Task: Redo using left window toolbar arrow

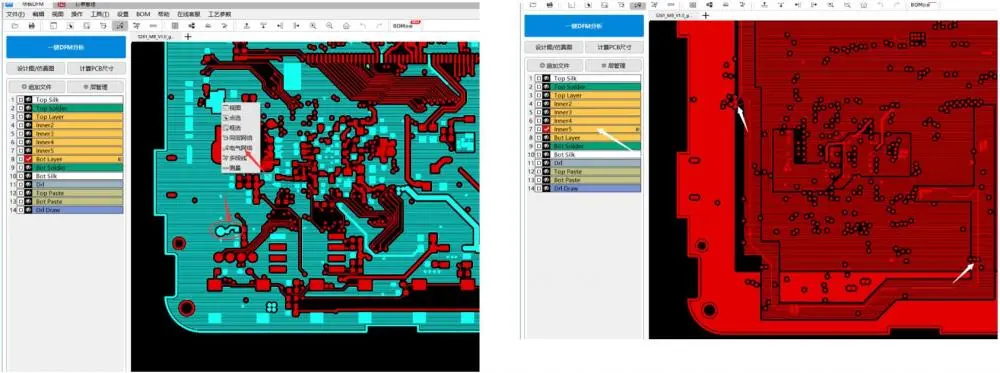Action: 379,26
